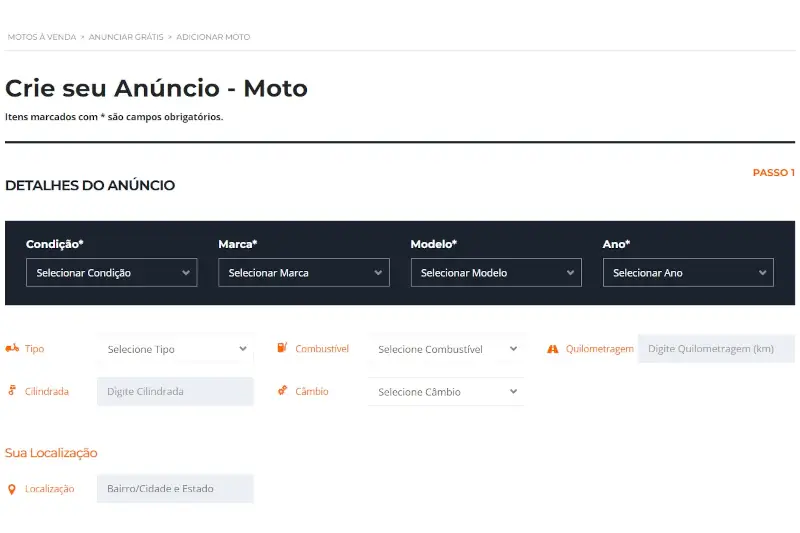Click the map pin icon beside Localização
This screenshot has height=533, width=800.
coord(12,489)
